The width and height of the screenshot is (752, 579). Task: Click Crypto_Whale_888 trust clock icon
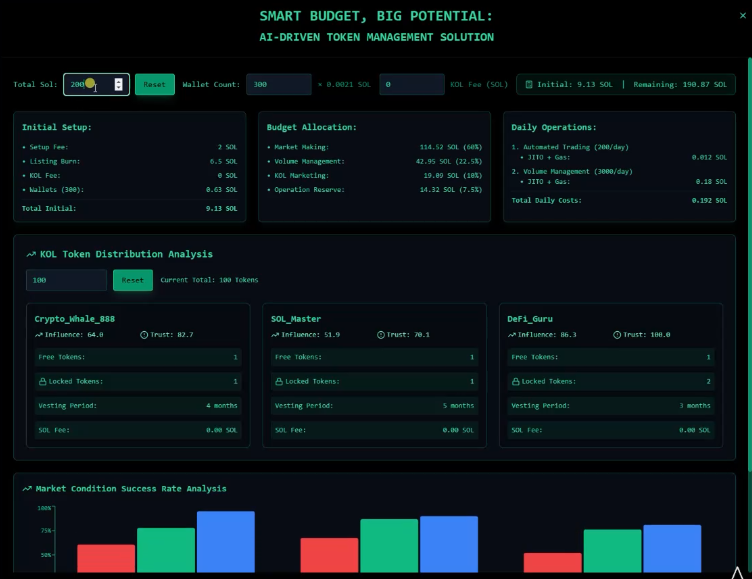tap(144, 335)
